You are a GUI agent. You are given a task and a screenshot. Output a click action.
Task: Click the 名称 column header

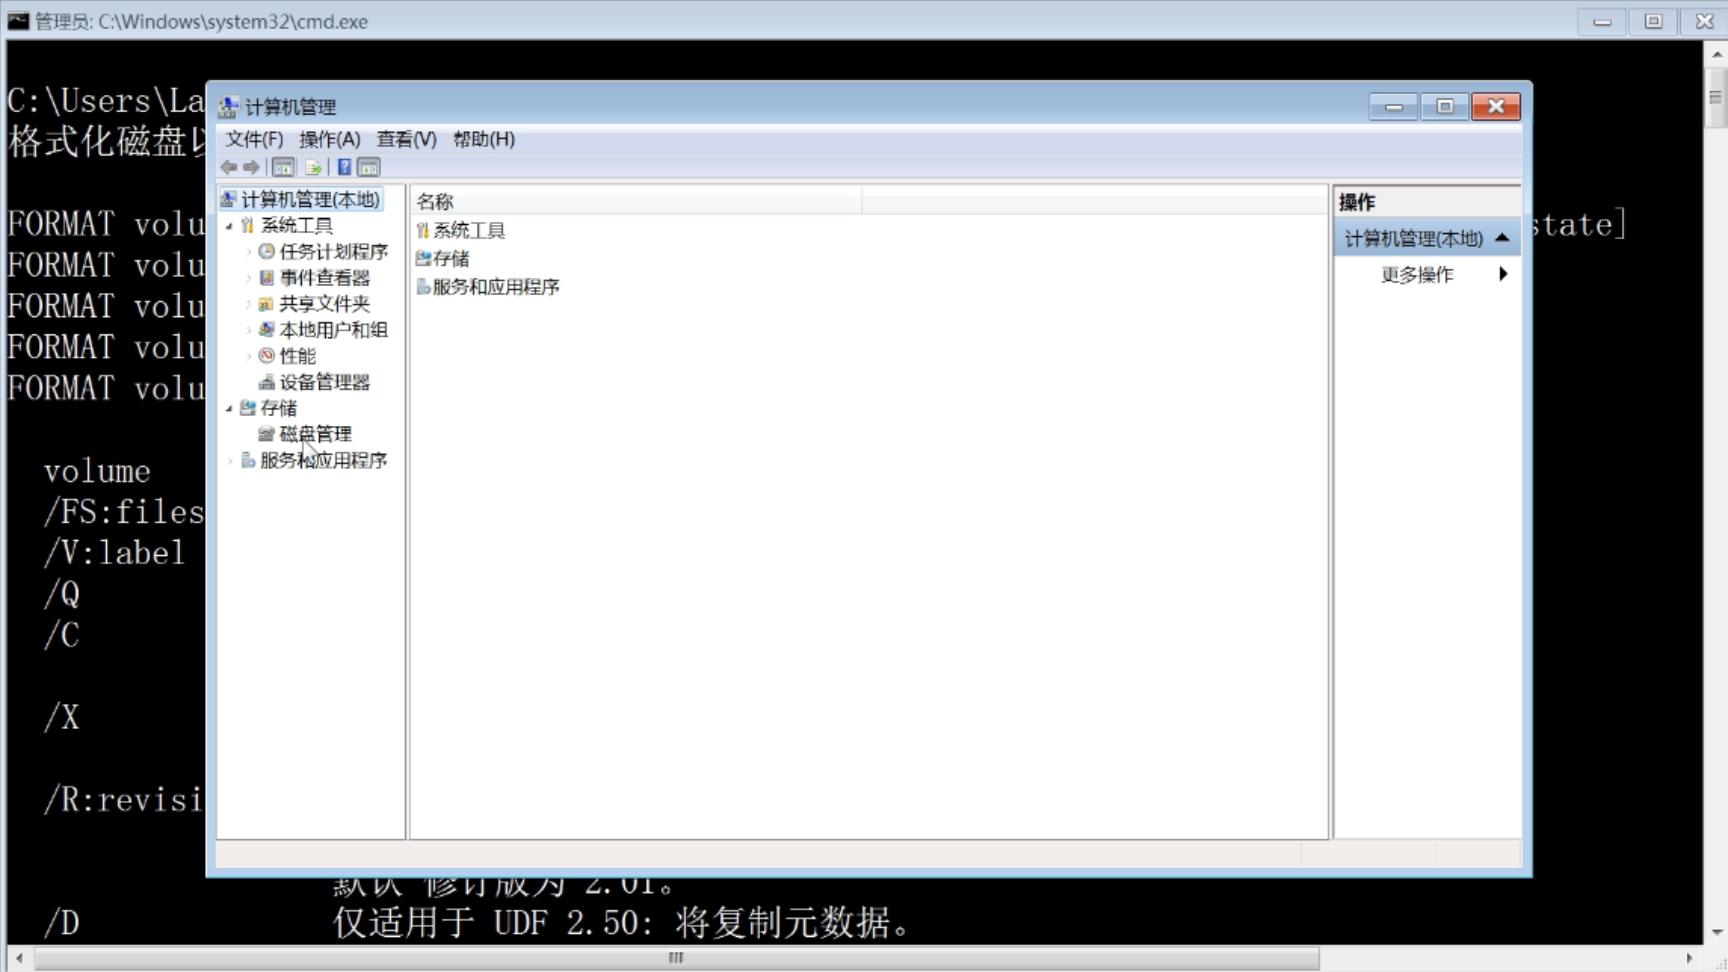(x=437, y=200)
